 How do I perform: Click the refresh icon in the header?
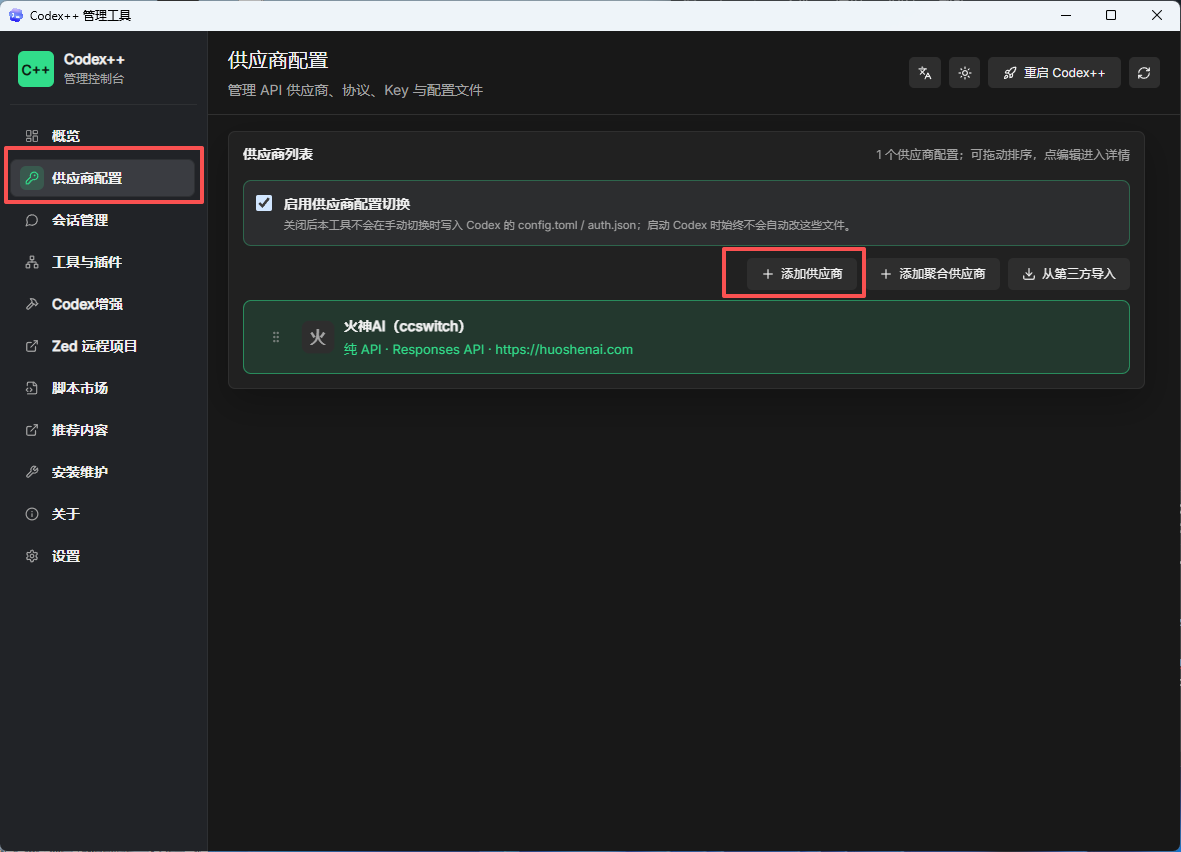point(1143,73)
